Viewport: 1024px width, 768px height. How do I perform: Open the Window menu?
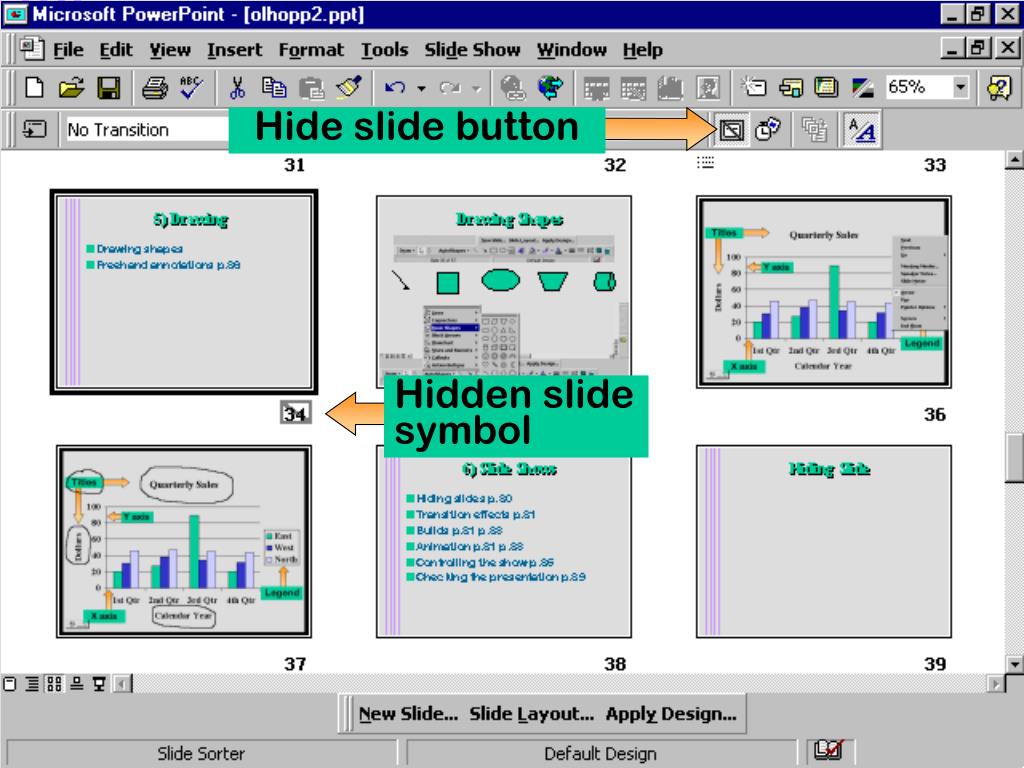pos(571,50)
